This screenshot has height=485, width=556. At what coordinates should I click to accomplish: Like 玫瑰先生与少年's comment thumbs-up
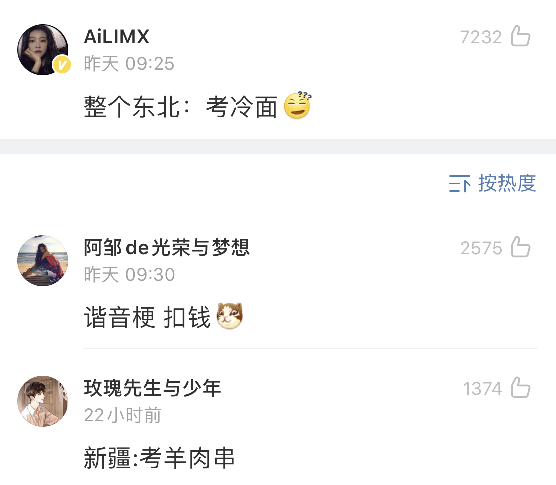pos(520,387)
